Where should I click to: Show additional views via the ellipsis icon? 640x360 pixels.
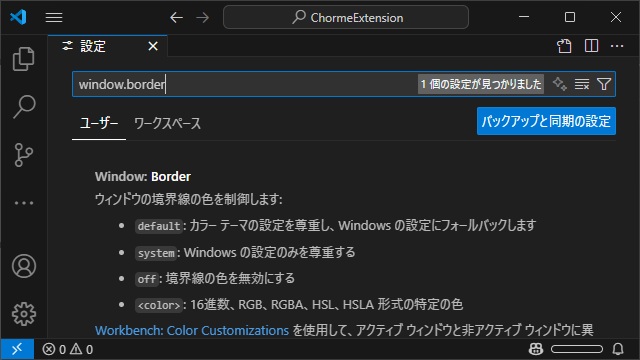coord(24,203)
